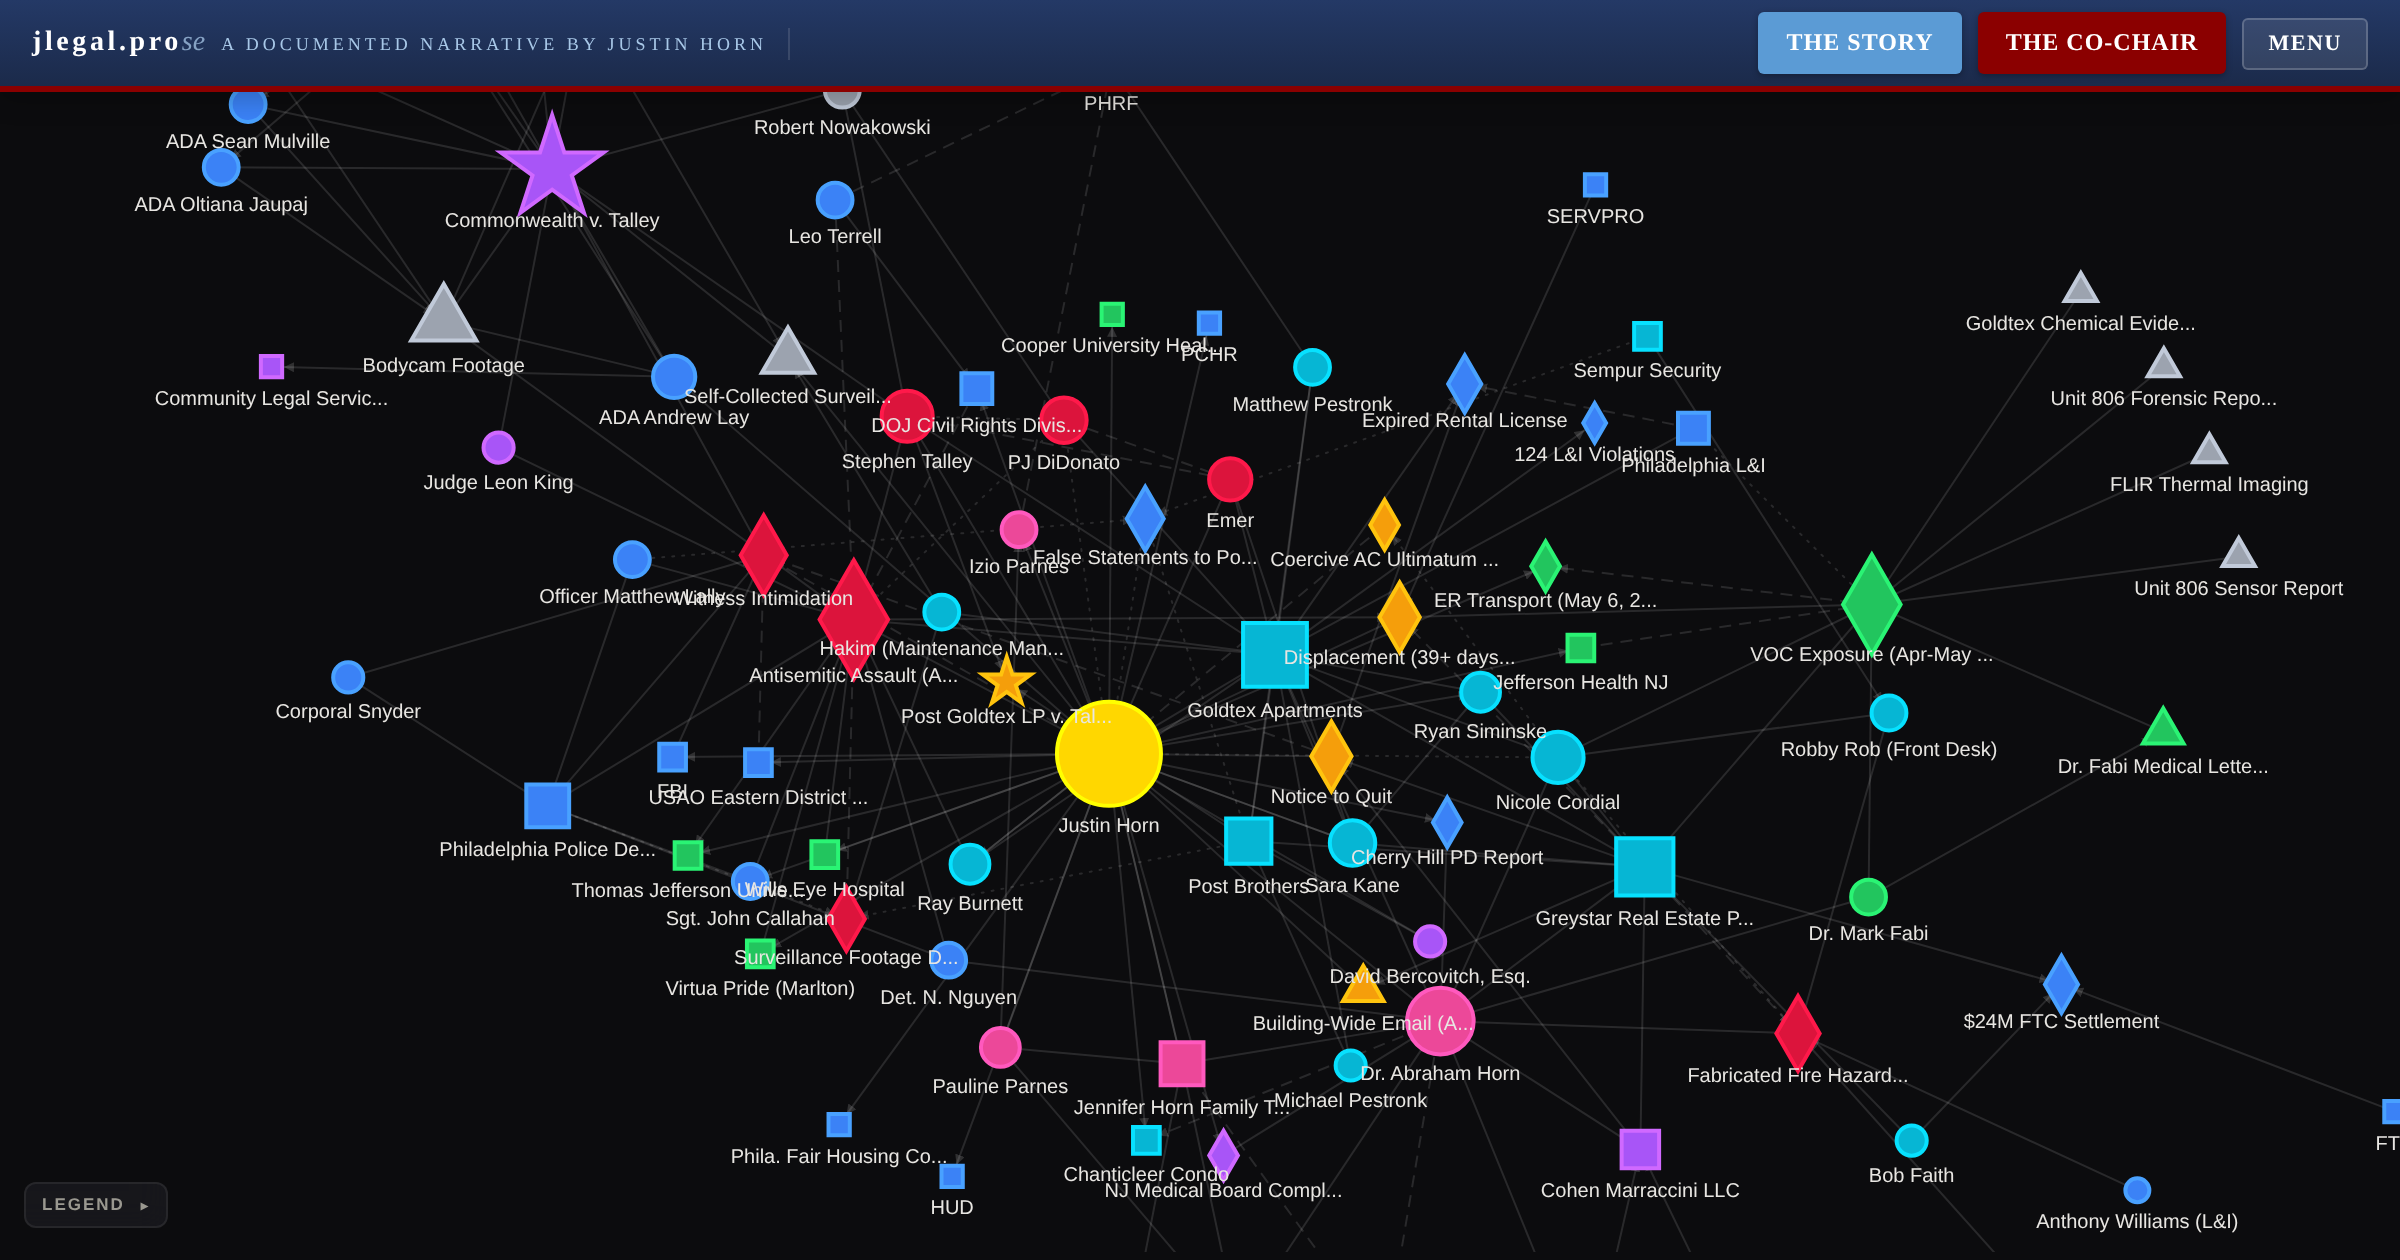Select the Corporal Snyder blue circle node
This screenshot has width=2400, height=1260.
point(348,677)
